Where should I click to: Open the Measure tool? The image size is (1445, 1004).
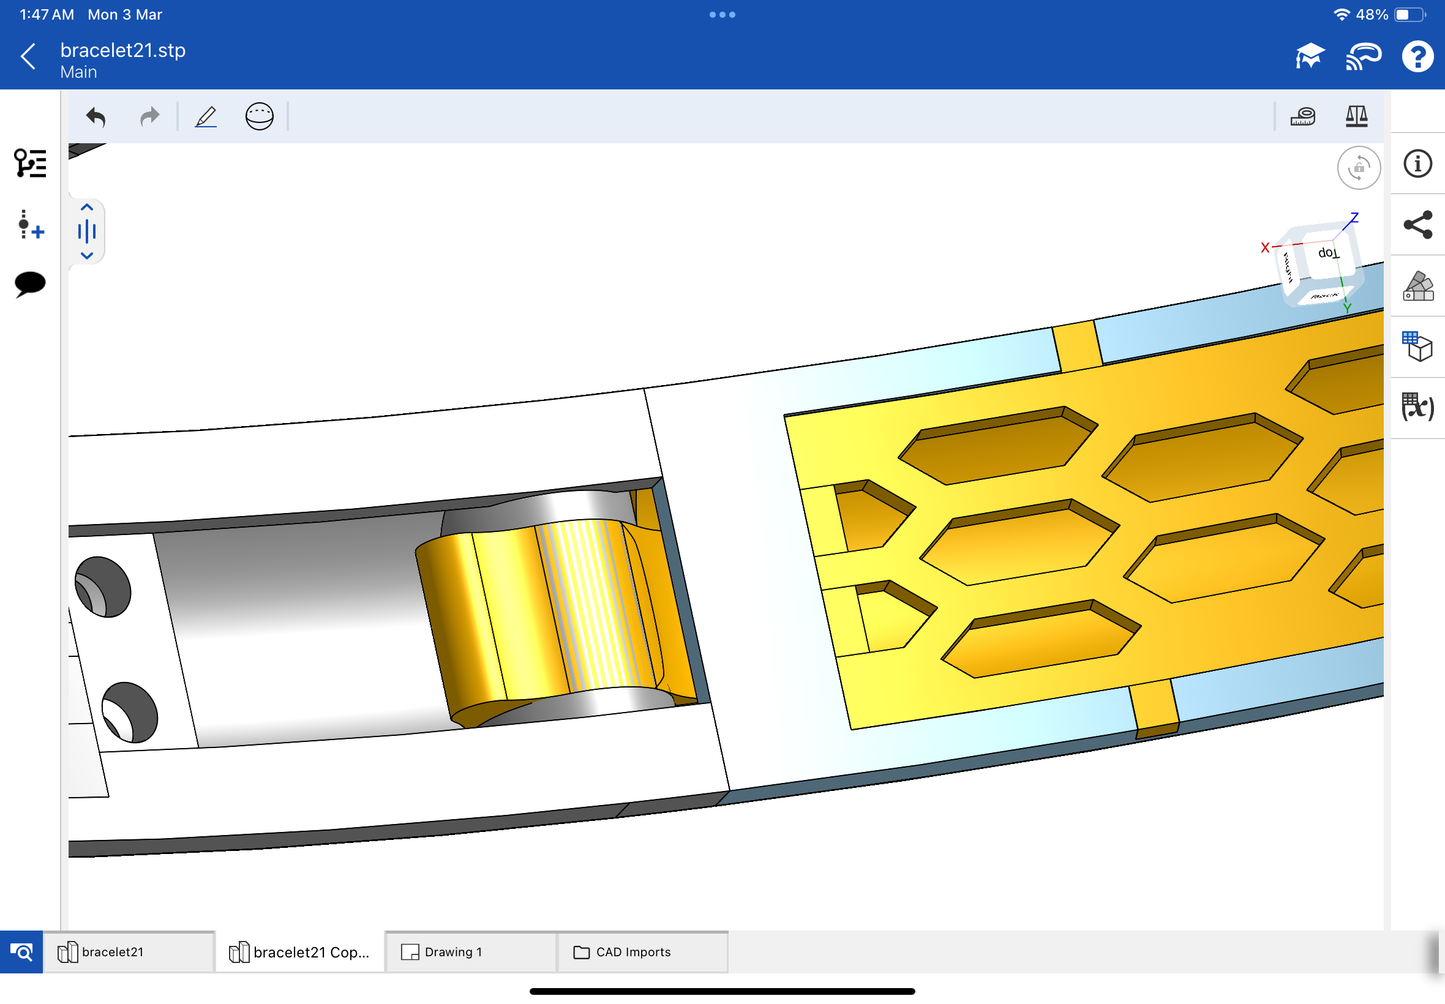coord(1302,117)
